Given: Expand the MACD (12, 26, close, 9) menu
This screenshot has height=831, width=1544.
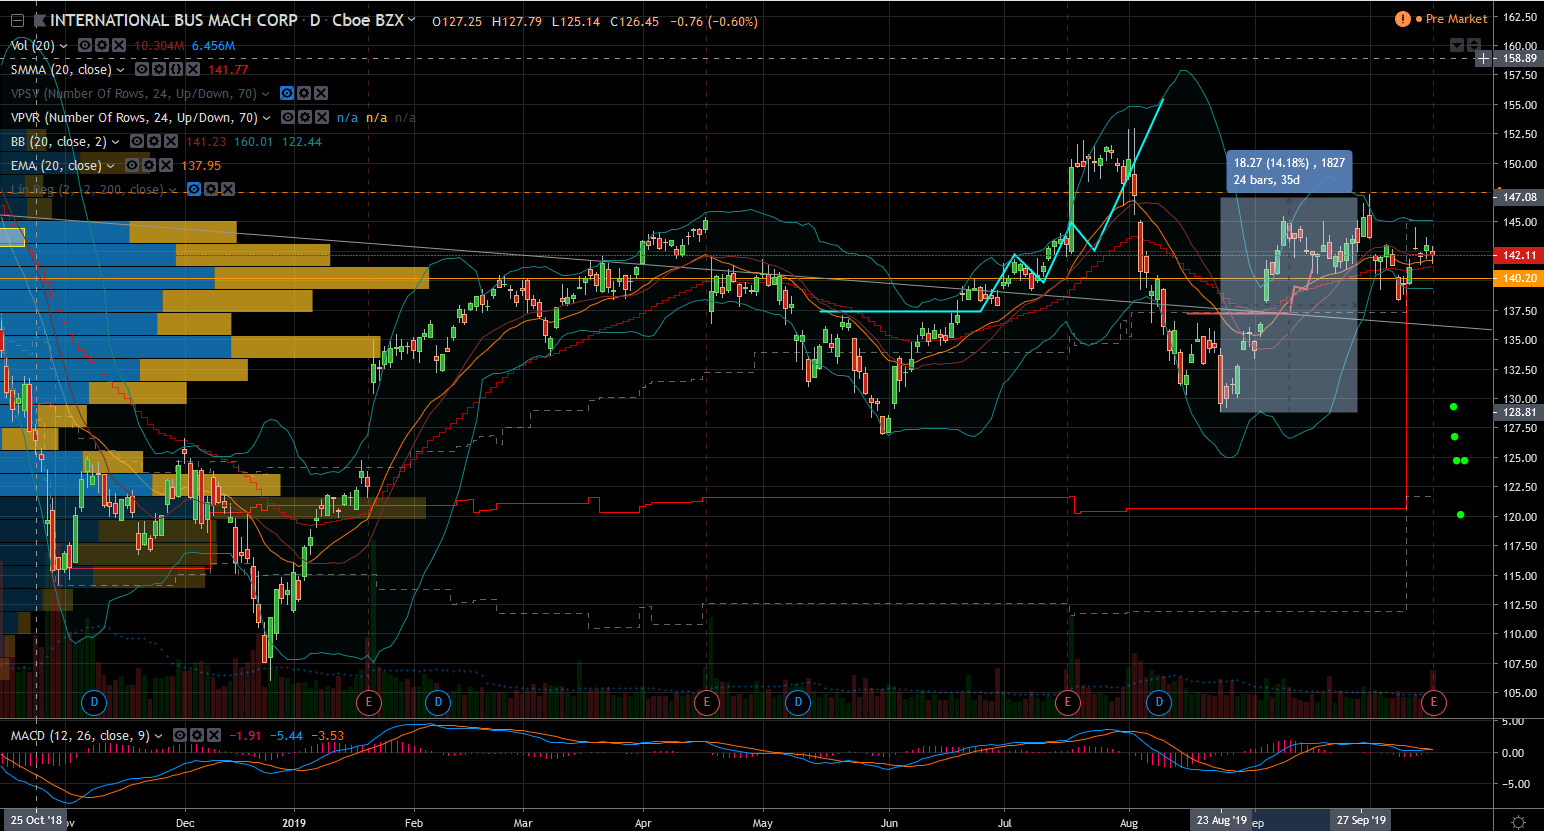Looking at the screenshot, I should (x=159, y=736).
